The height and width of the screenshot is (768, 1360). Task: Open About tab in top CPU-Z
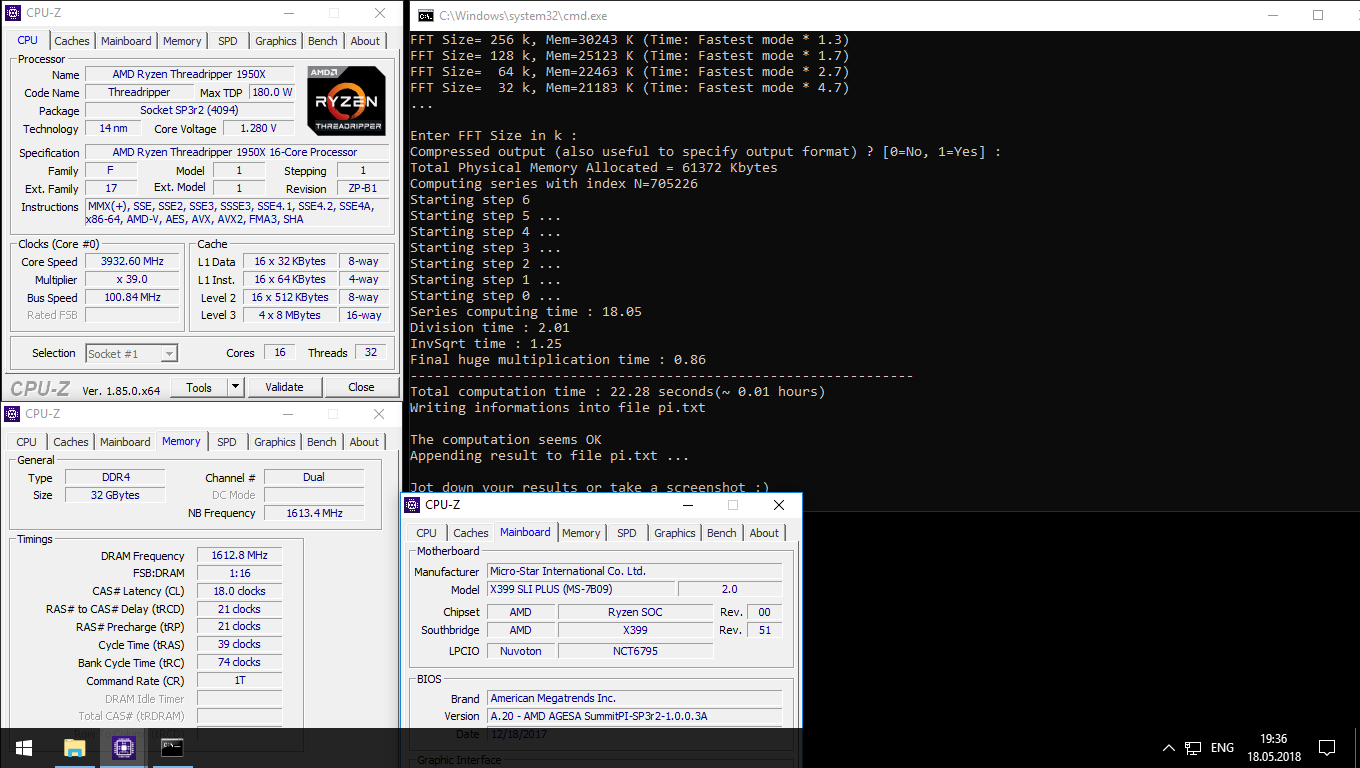click(365, 41)
